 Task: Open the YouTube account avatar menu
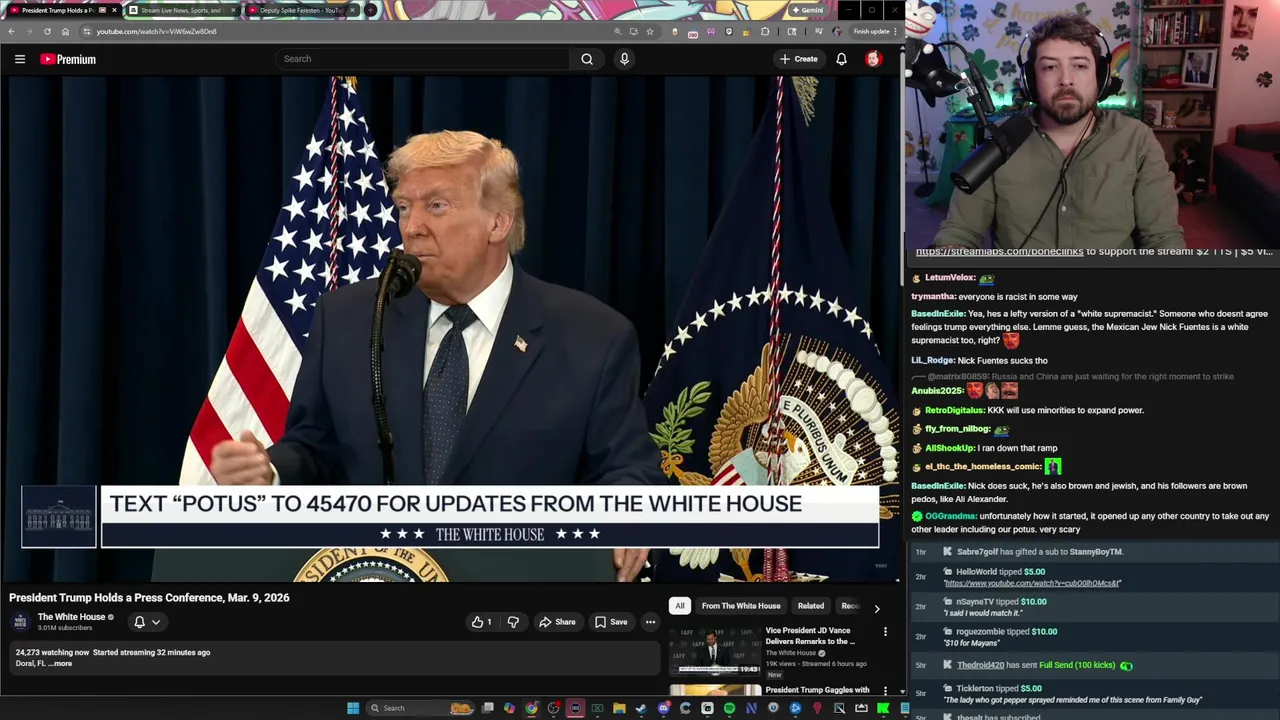point(873,59)
